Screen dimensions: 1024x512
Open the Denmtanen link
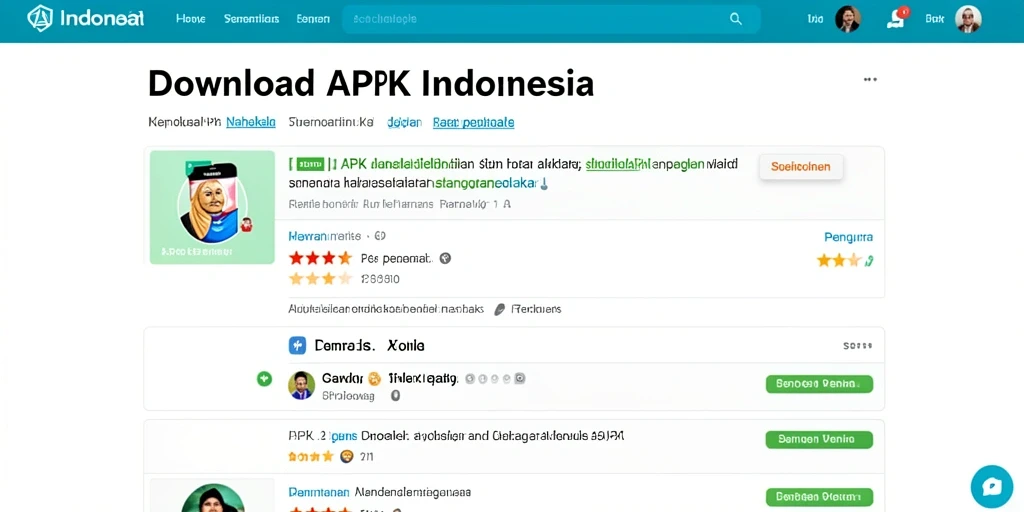click(x=319, y=492)
